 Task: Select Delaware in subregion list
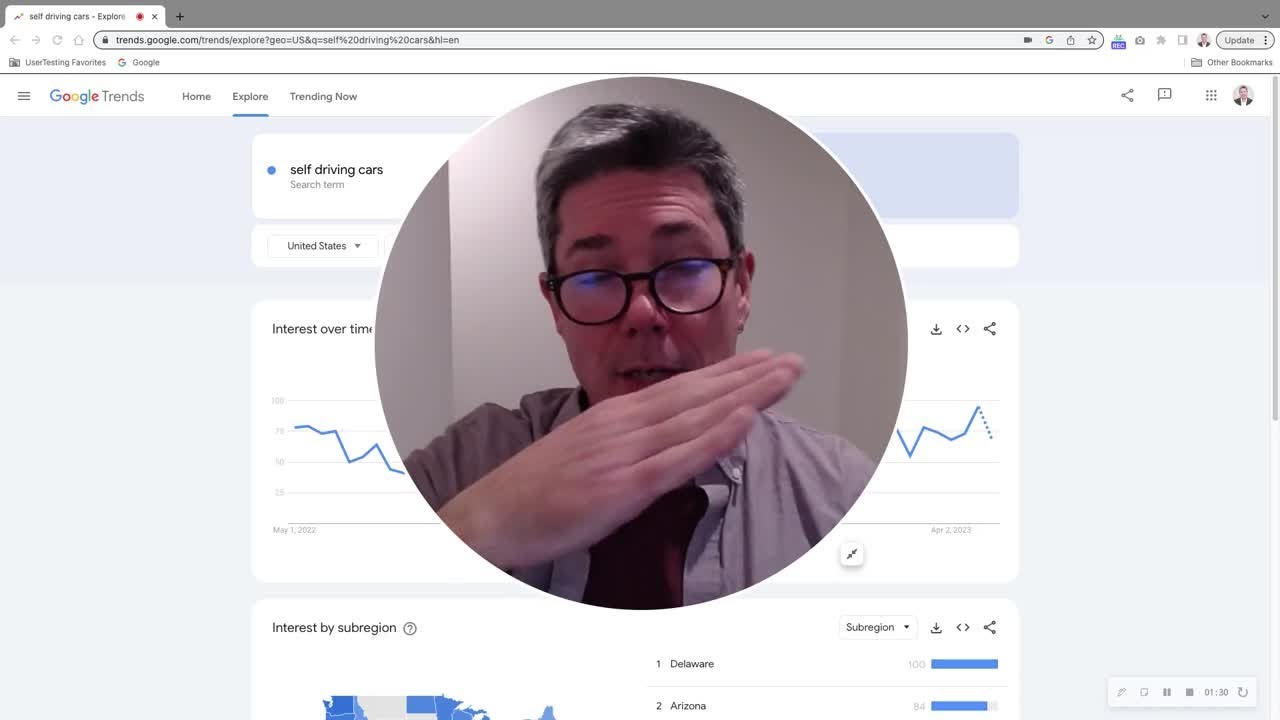692,664
